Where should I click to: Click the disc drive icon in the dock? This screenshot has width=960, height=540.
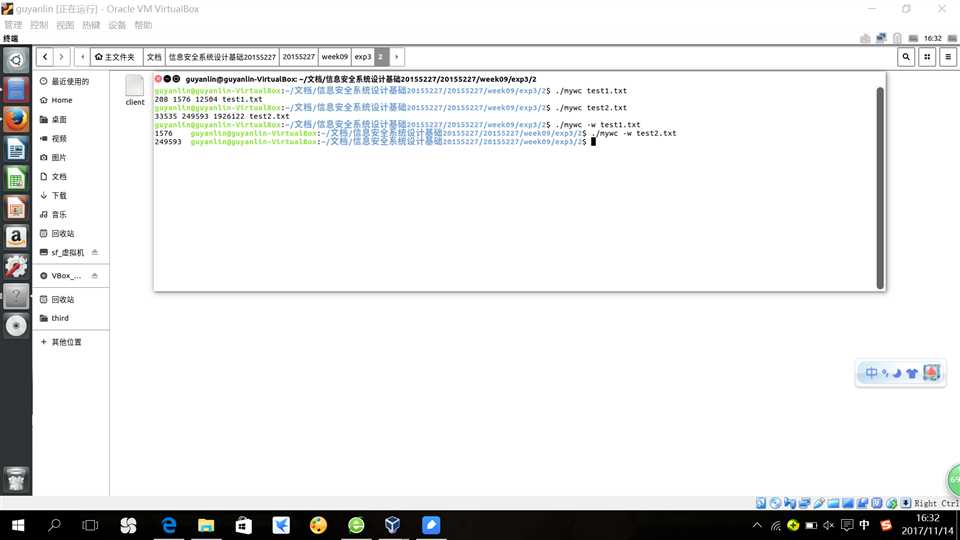pos(16,326)
